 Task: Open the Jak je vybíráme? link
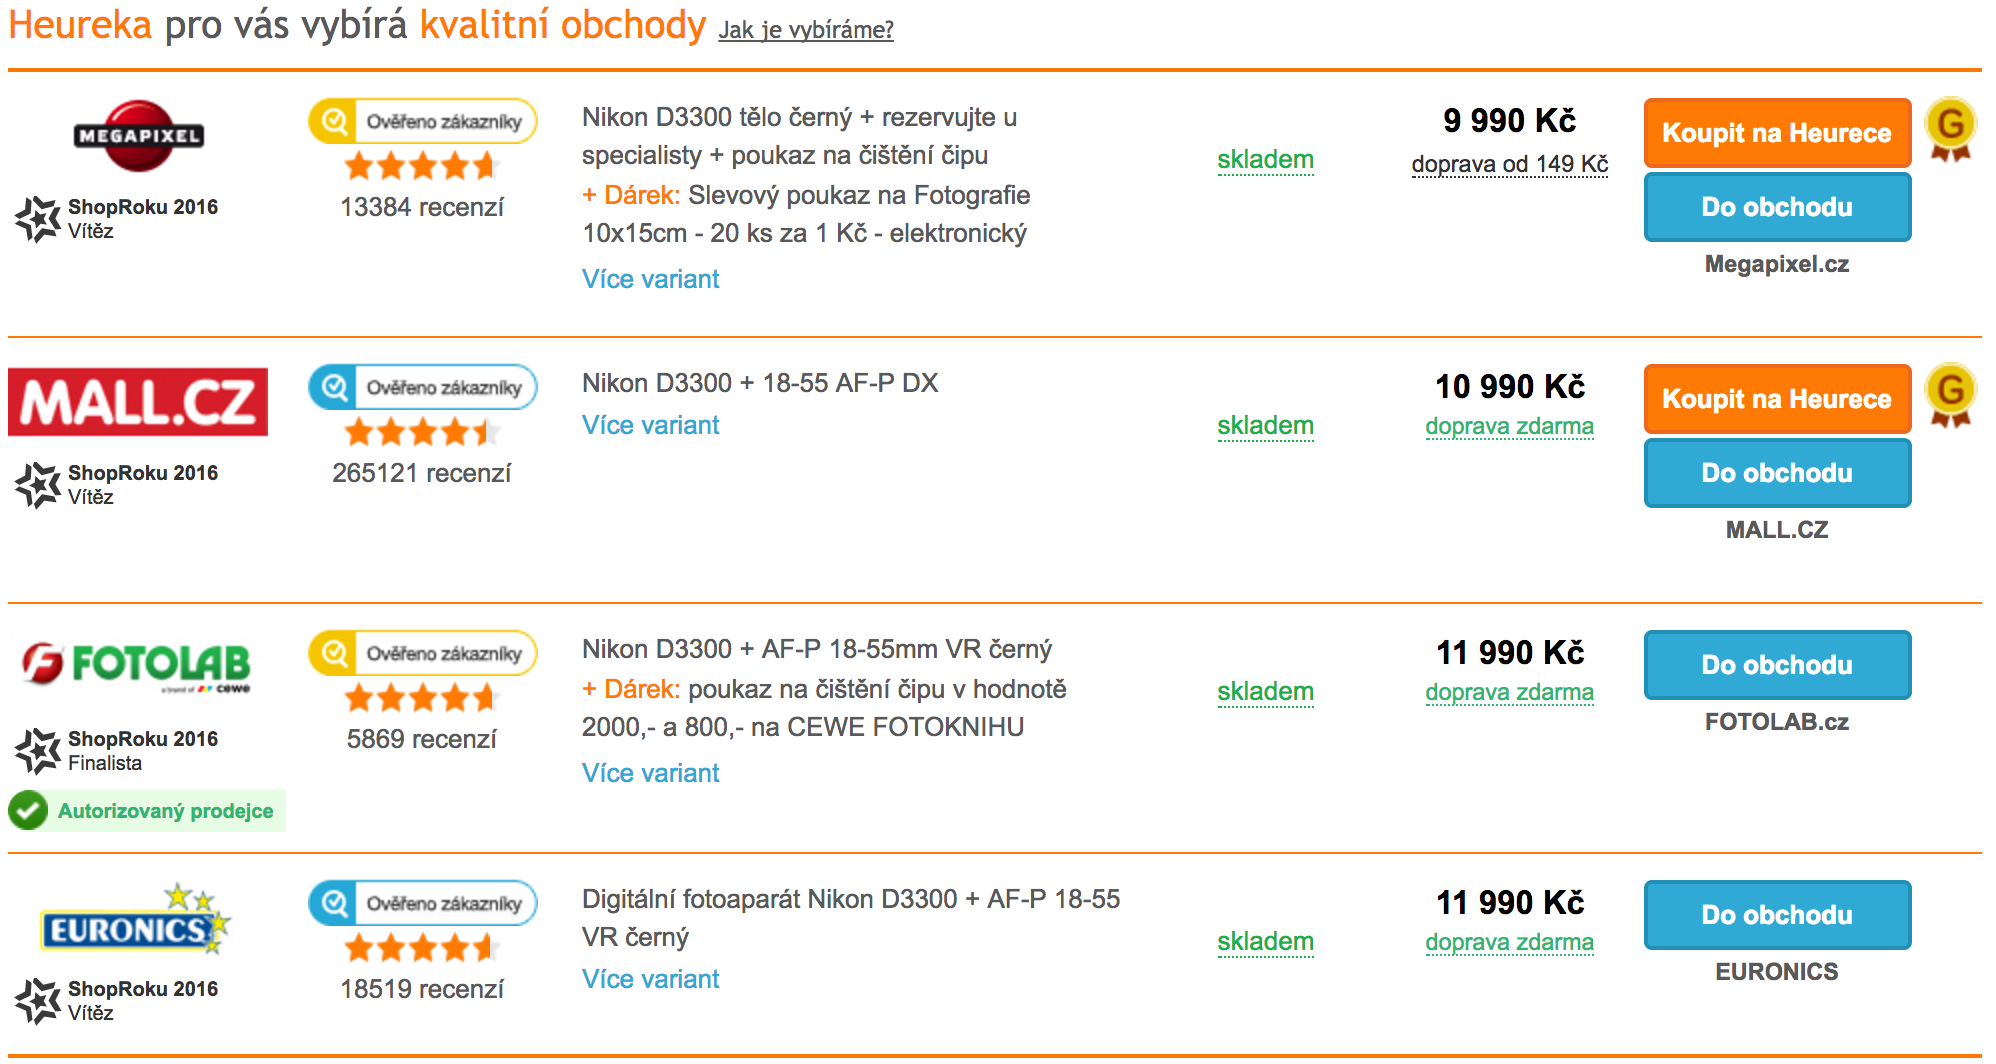[805, 30]
